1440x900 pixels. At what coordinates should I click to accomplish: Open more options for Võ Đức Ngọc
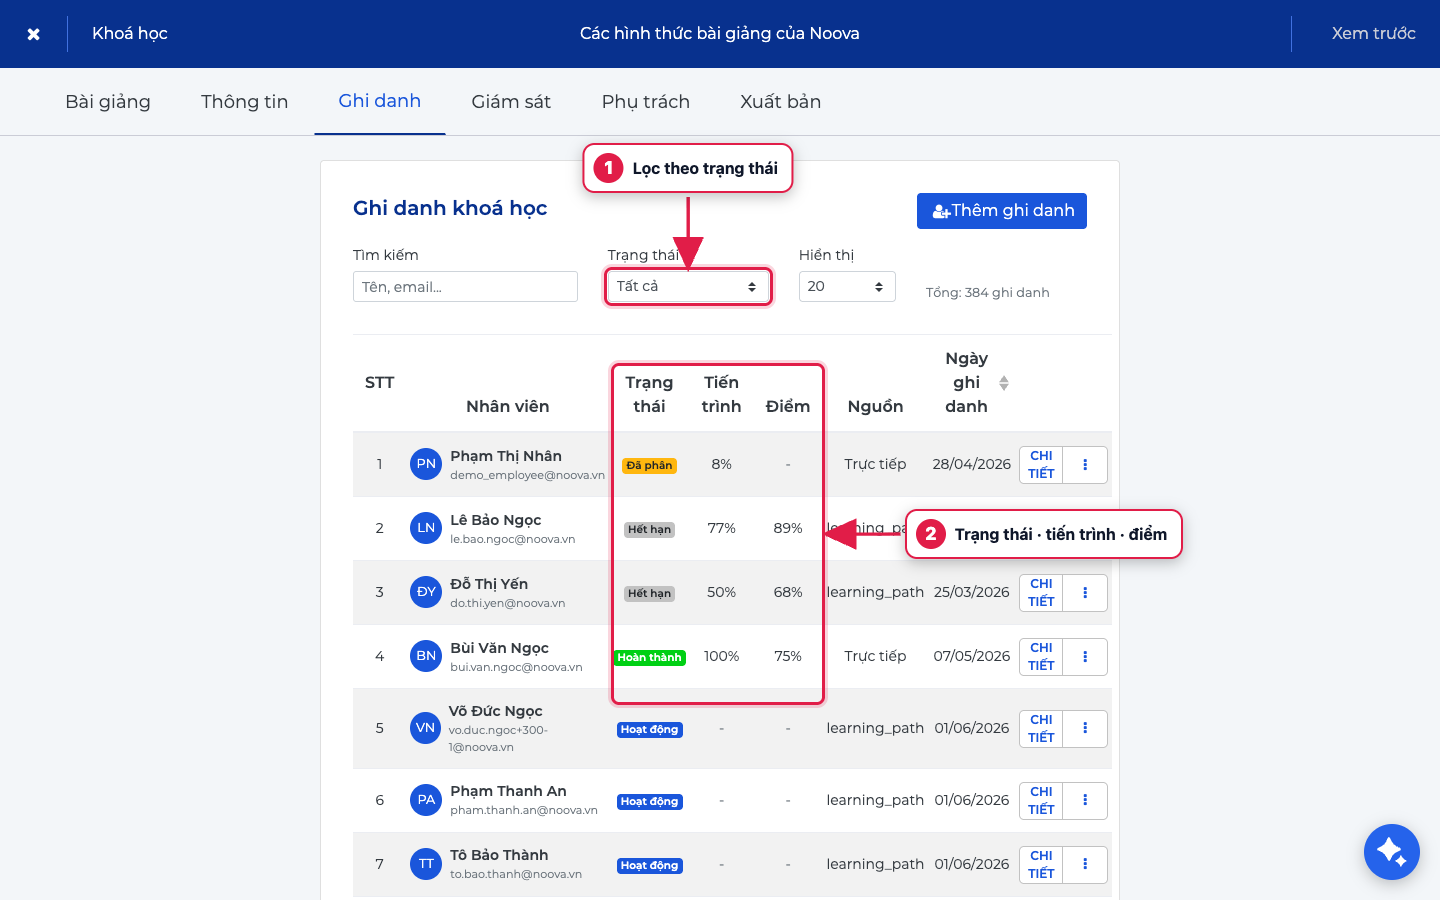1085,729
